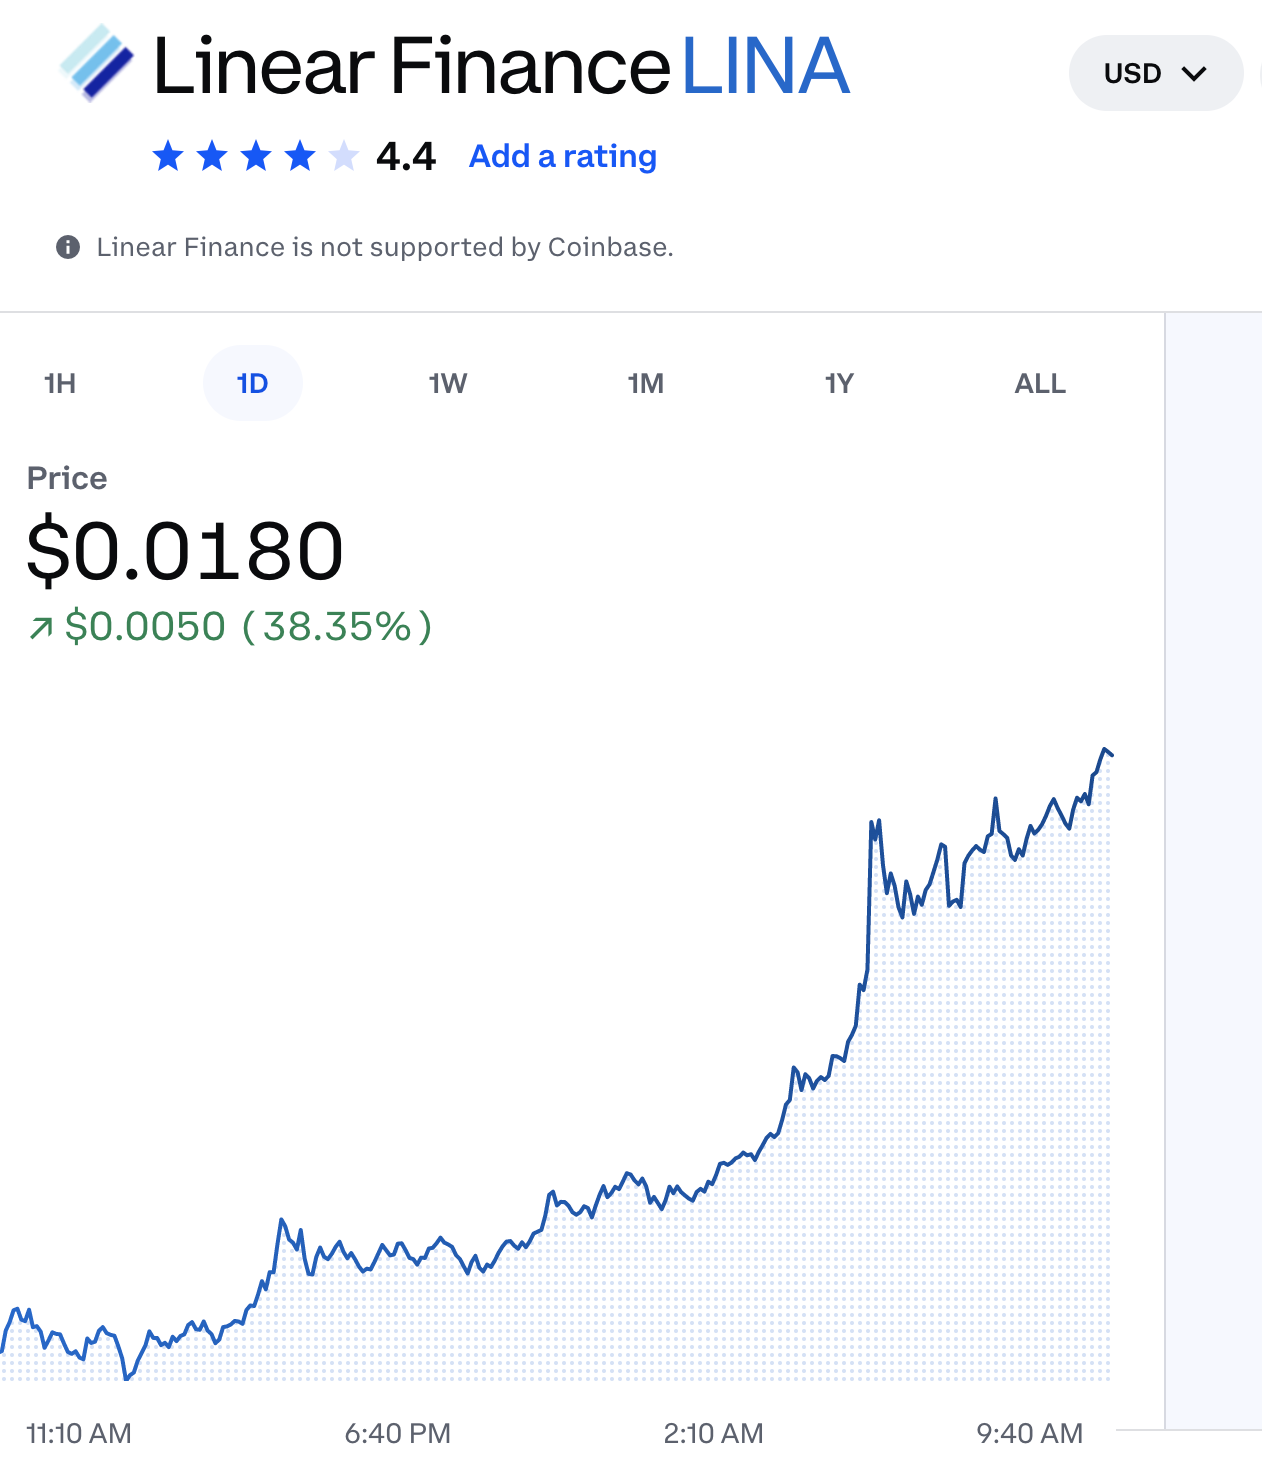Show the 1M price history
This screenshot has height=1468, width=1262.
tap(646, 384)
